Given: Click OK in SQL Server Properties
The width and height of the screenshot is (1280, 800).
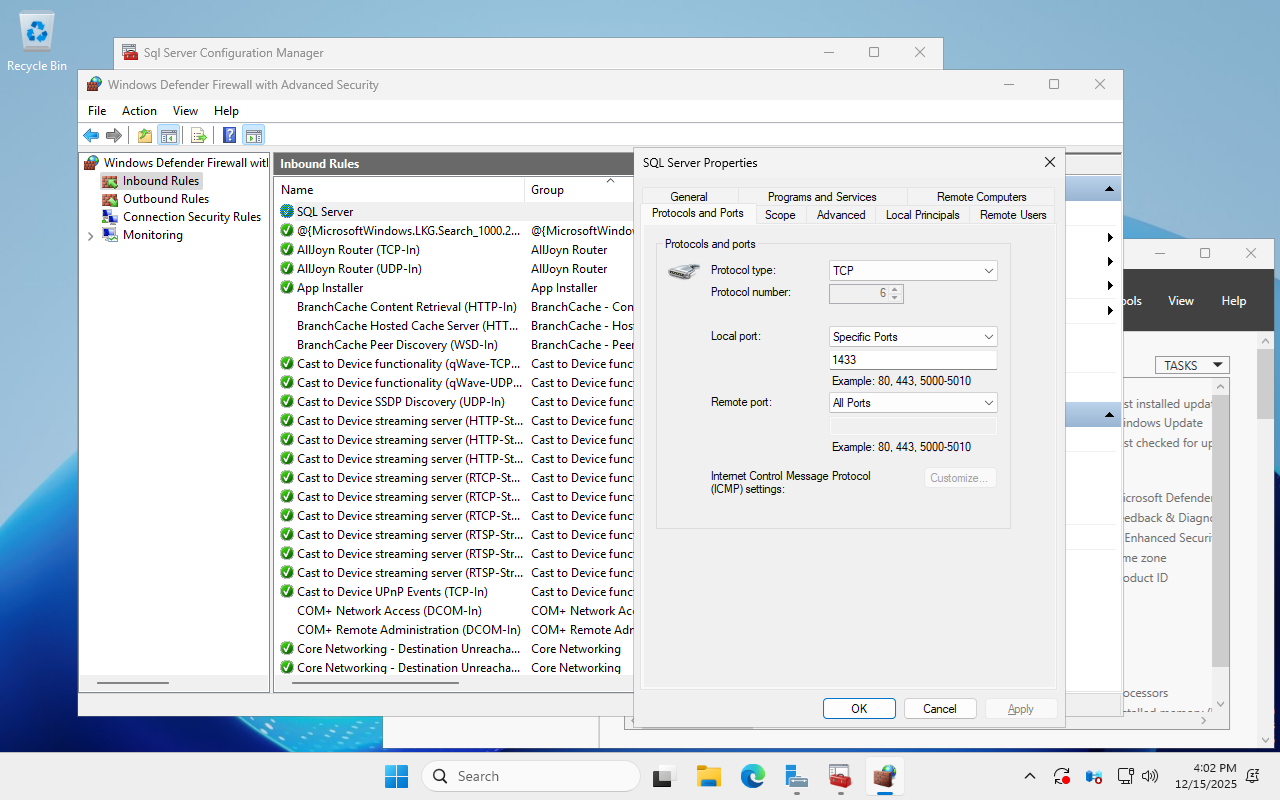Looking at the screenshot, I should tap(858, 708).
